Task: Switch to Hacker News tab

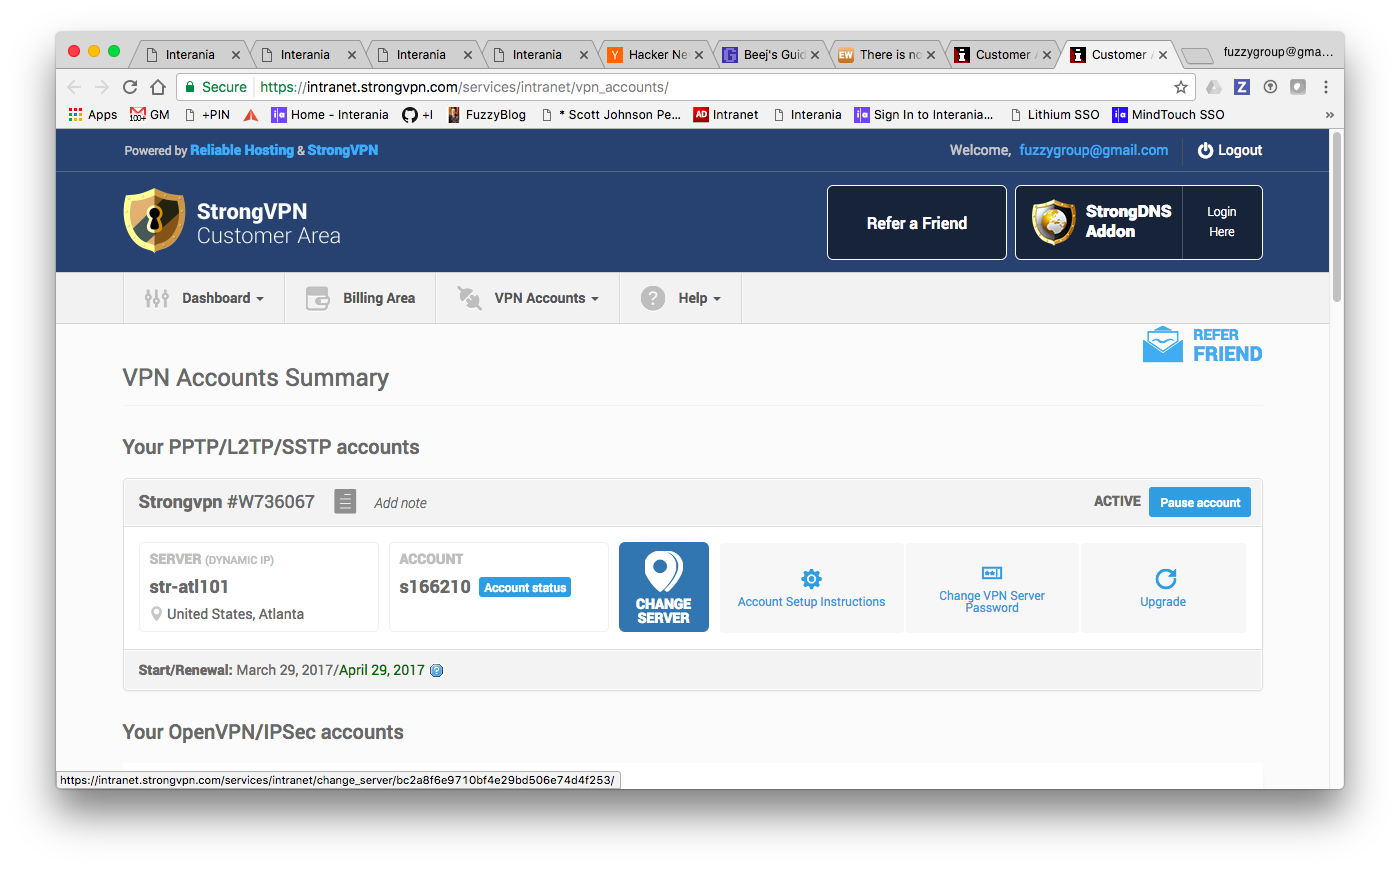Action: pos(655,55)
